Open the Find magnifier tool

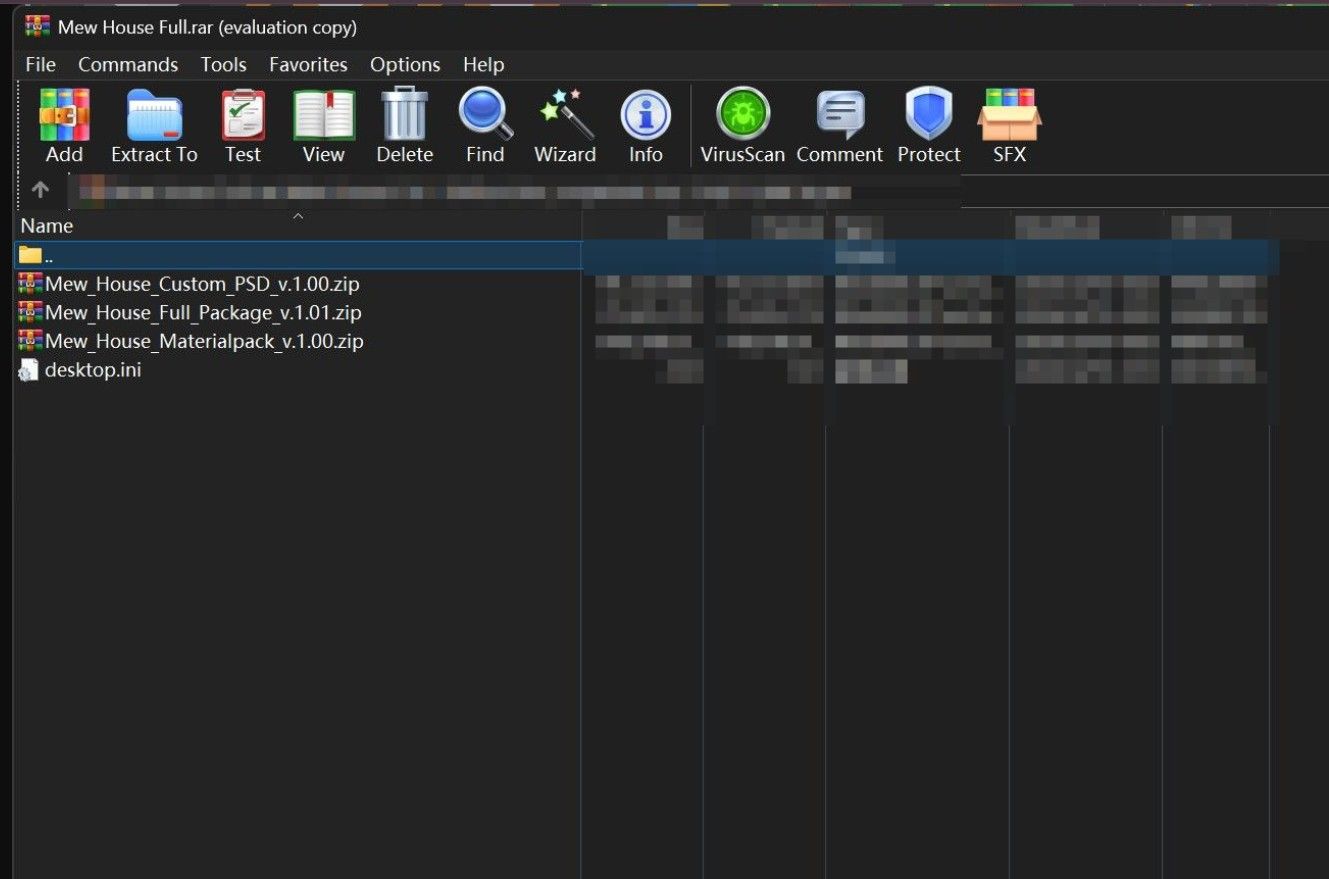(x=485, y=126)
